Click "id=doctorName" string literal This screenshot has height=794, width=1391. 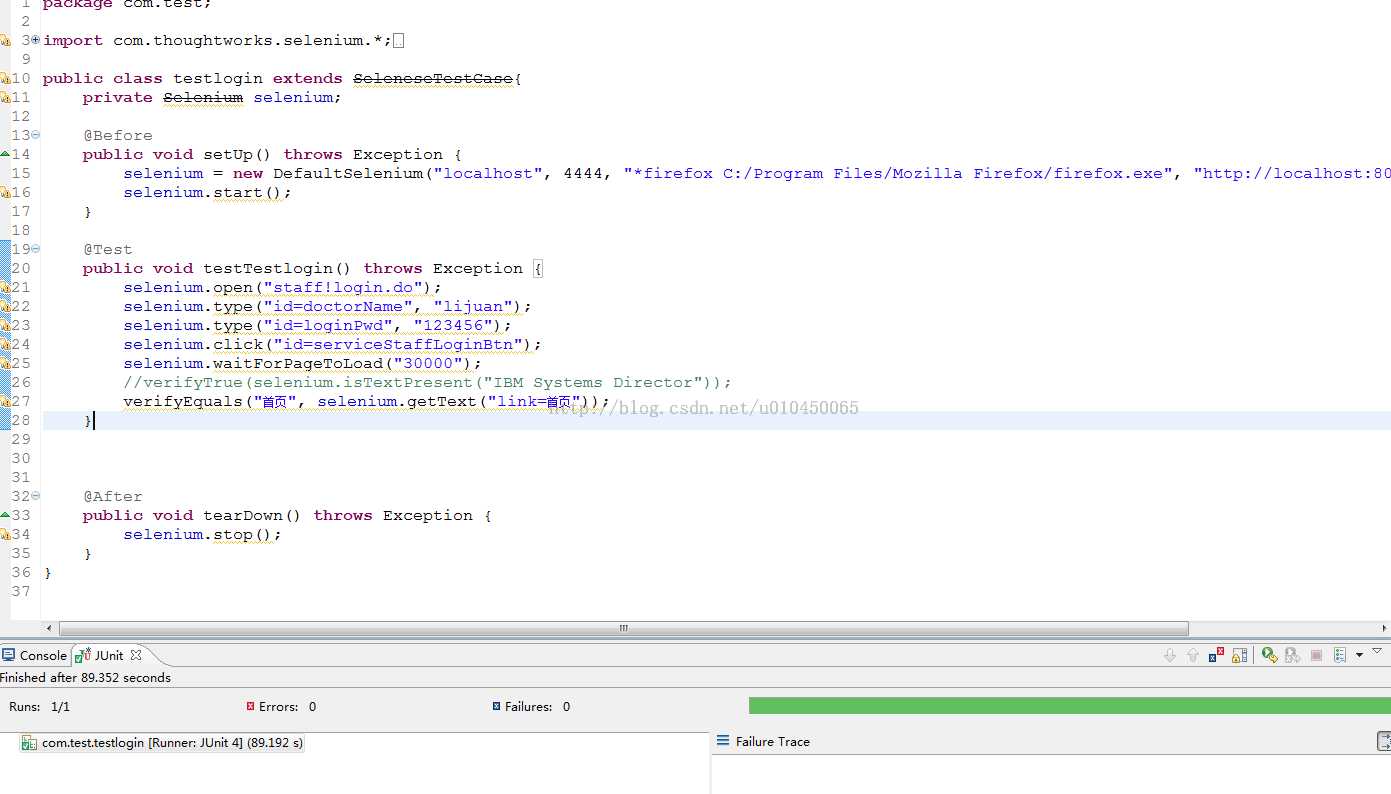point(338,306)
